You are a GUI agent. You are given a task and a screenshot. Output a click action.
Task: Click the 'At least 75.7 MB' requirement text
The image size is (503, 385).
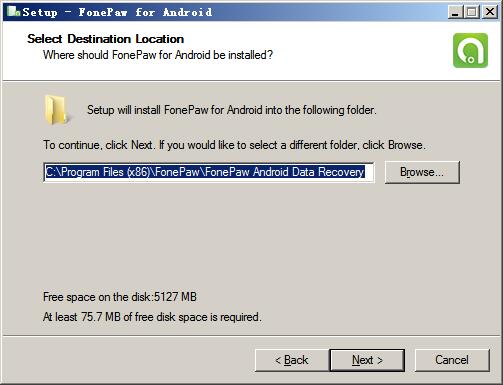[x=152, y=317]
